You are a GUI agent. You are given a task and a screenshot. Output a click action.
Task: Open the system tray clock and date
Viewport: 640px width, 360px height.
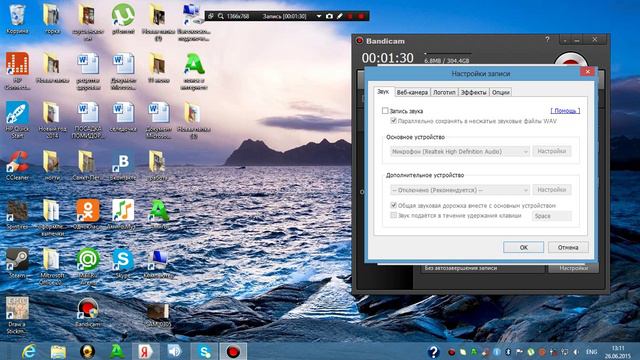click(x=618, y=352)
